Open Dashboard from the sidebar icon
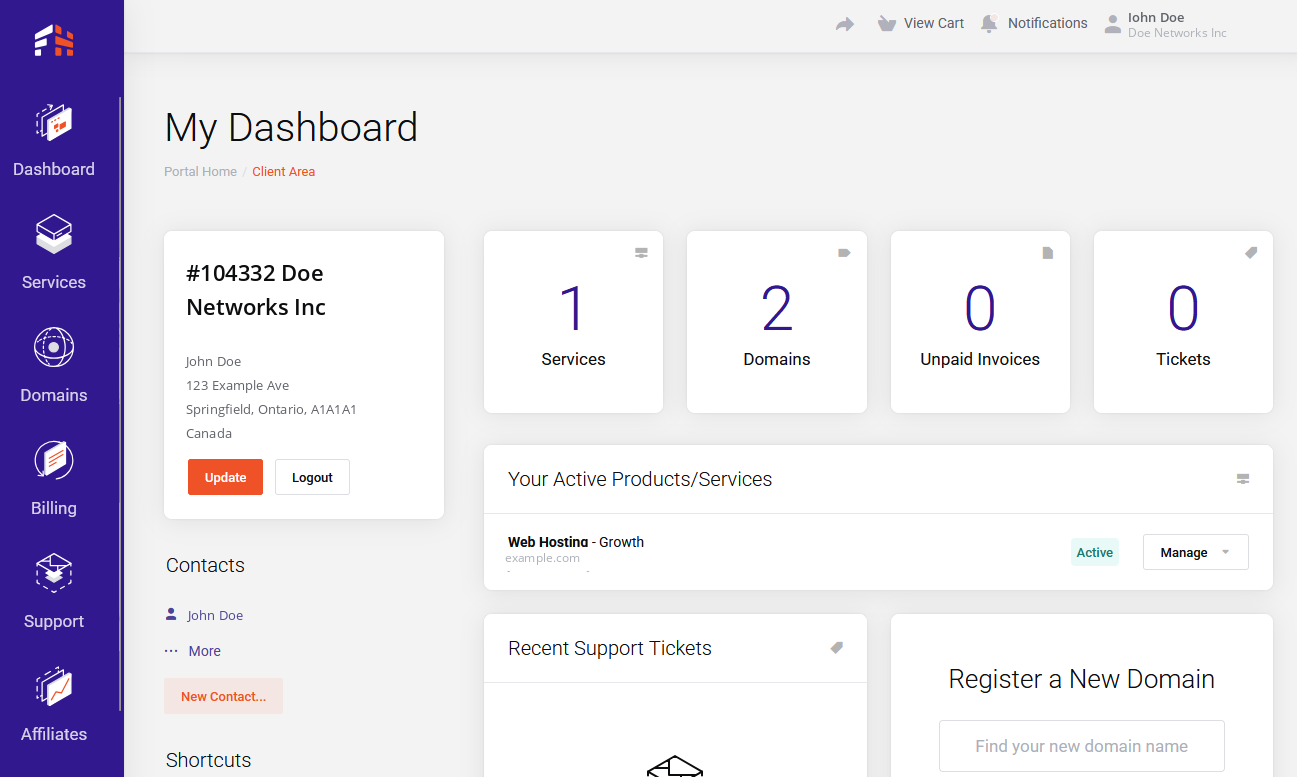This screenshot has height=777, width=1297. pos(54,123)
